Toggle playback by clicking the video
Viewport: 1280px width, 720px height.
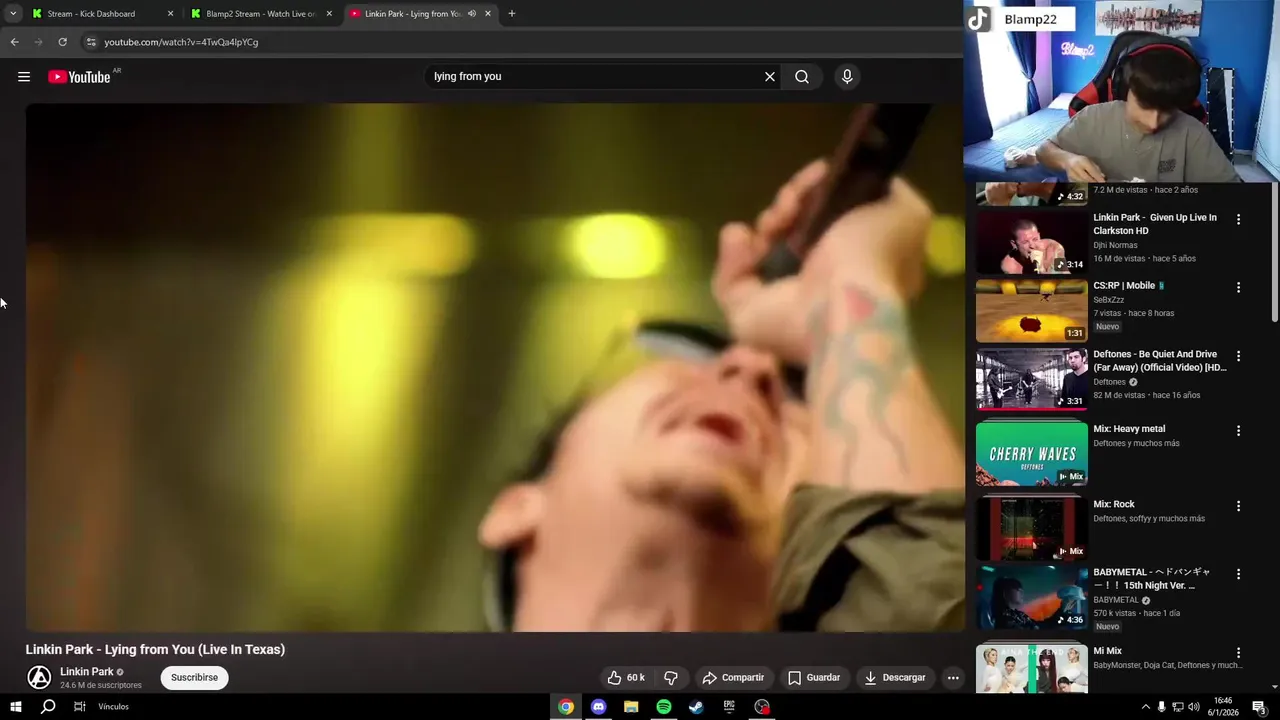[x=495, y=367]
